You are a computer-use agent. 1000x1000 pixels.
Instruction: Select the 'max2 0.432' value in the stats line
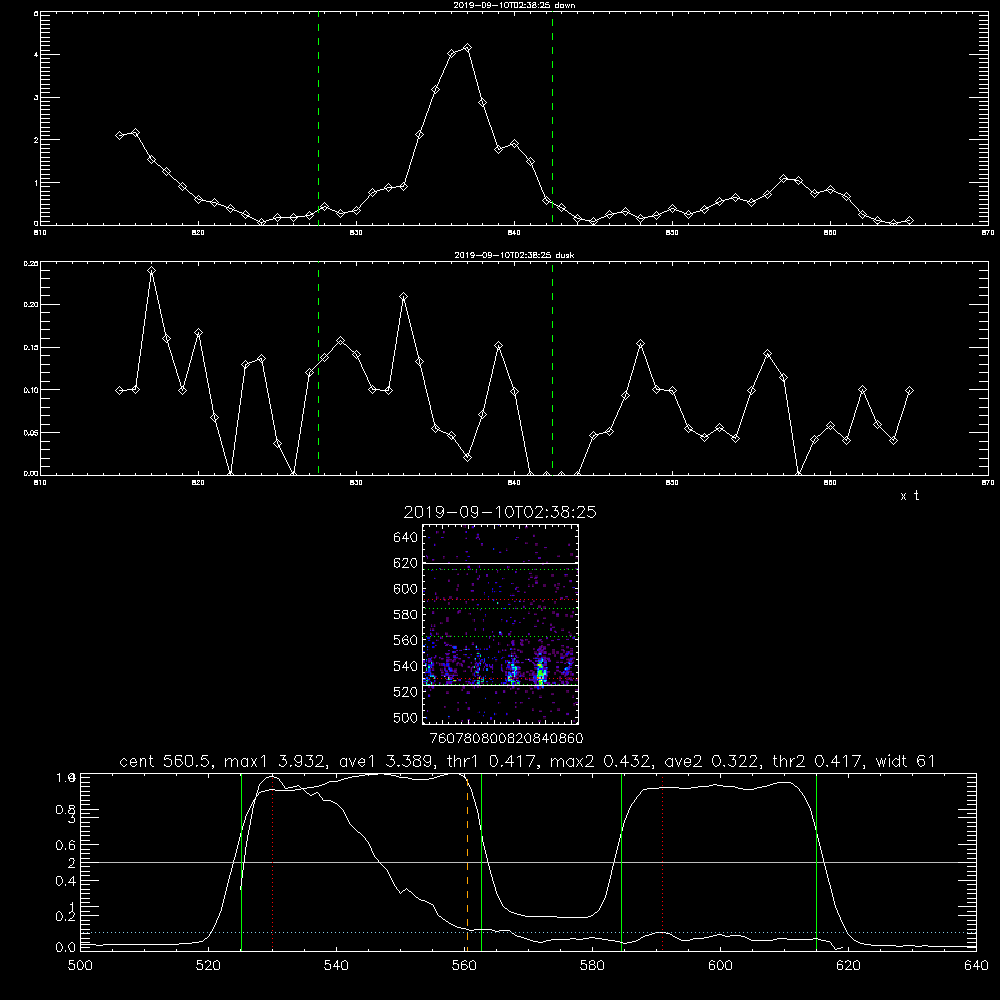point(601,761)
